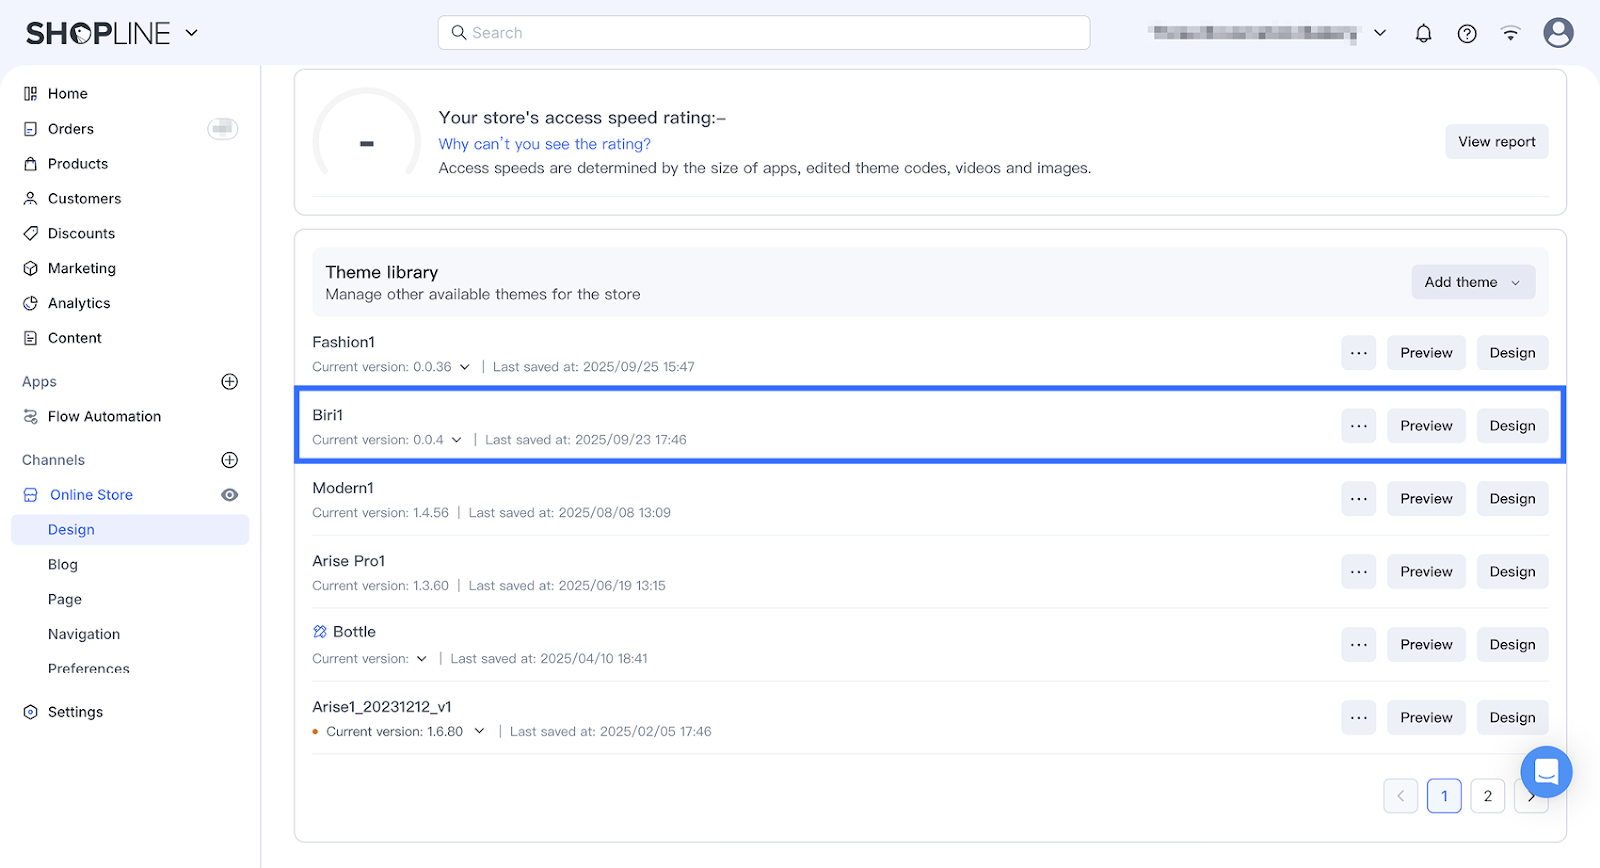Add a sales channel with plus icon
The width and height of the screenshot is (1600, 868).
pos(229,460)
